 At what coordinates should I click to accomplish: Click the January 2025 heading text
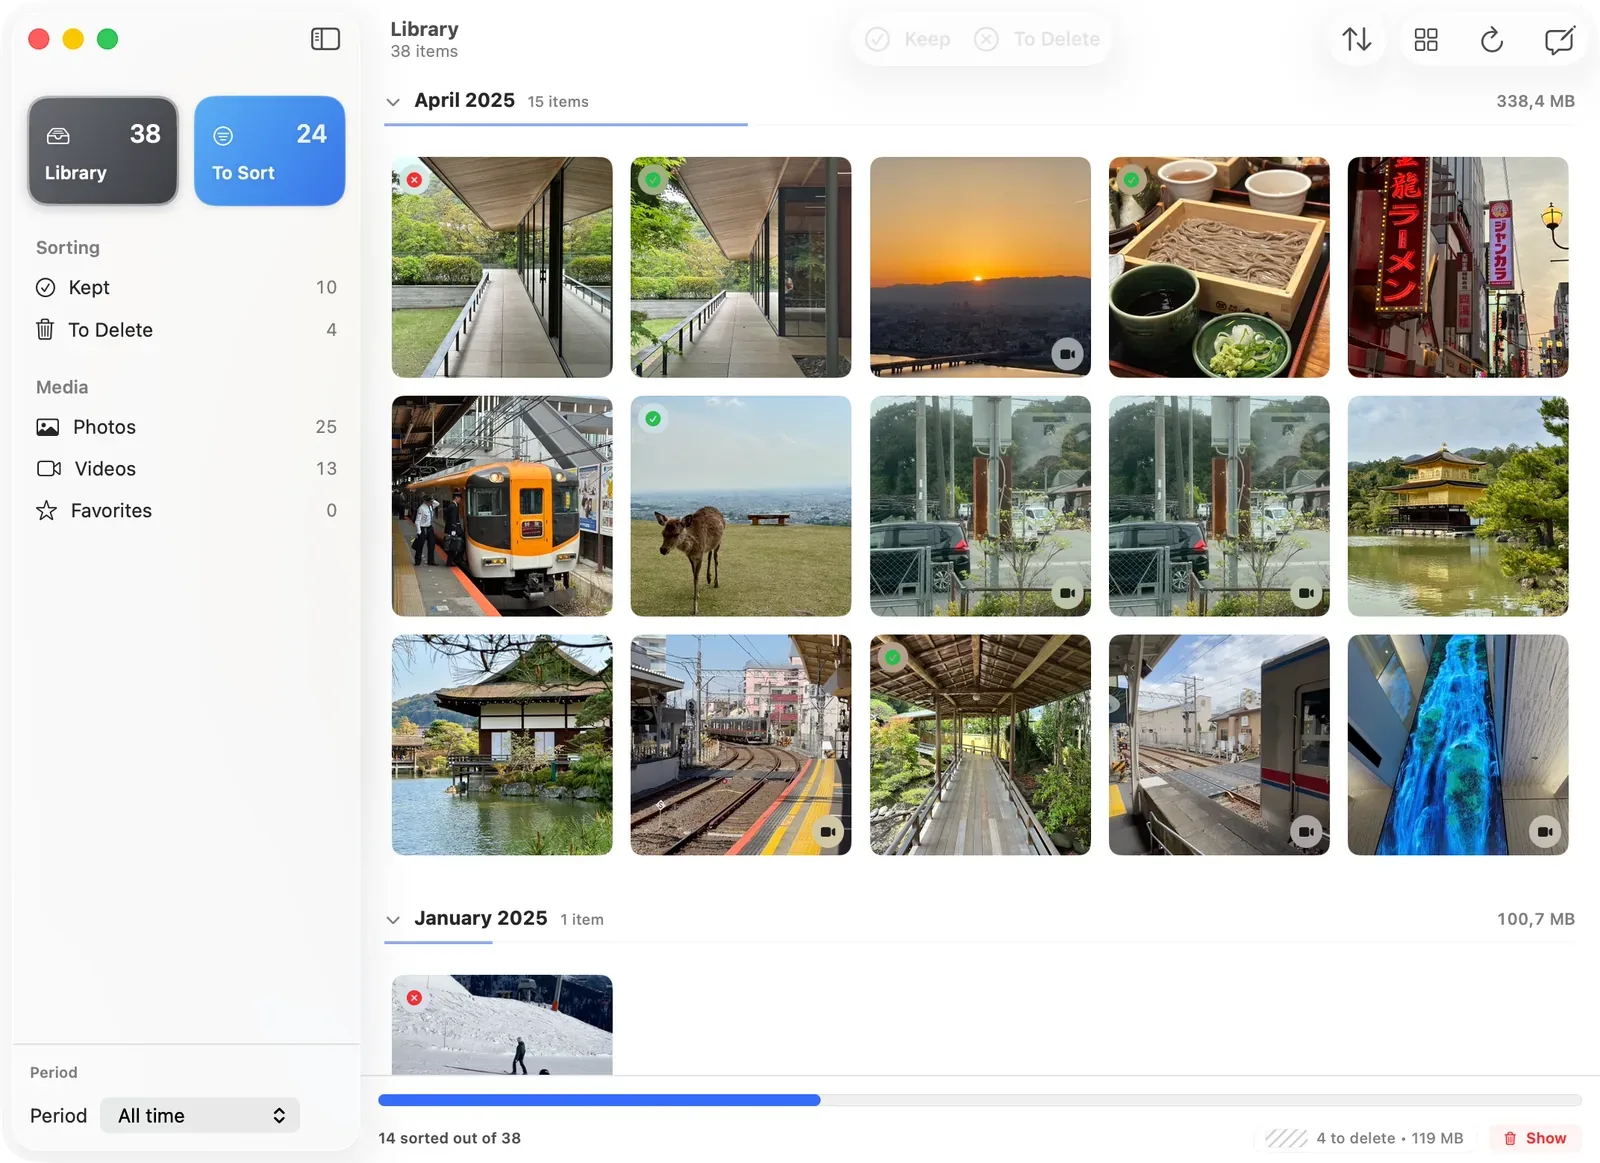tap(481, 919)
